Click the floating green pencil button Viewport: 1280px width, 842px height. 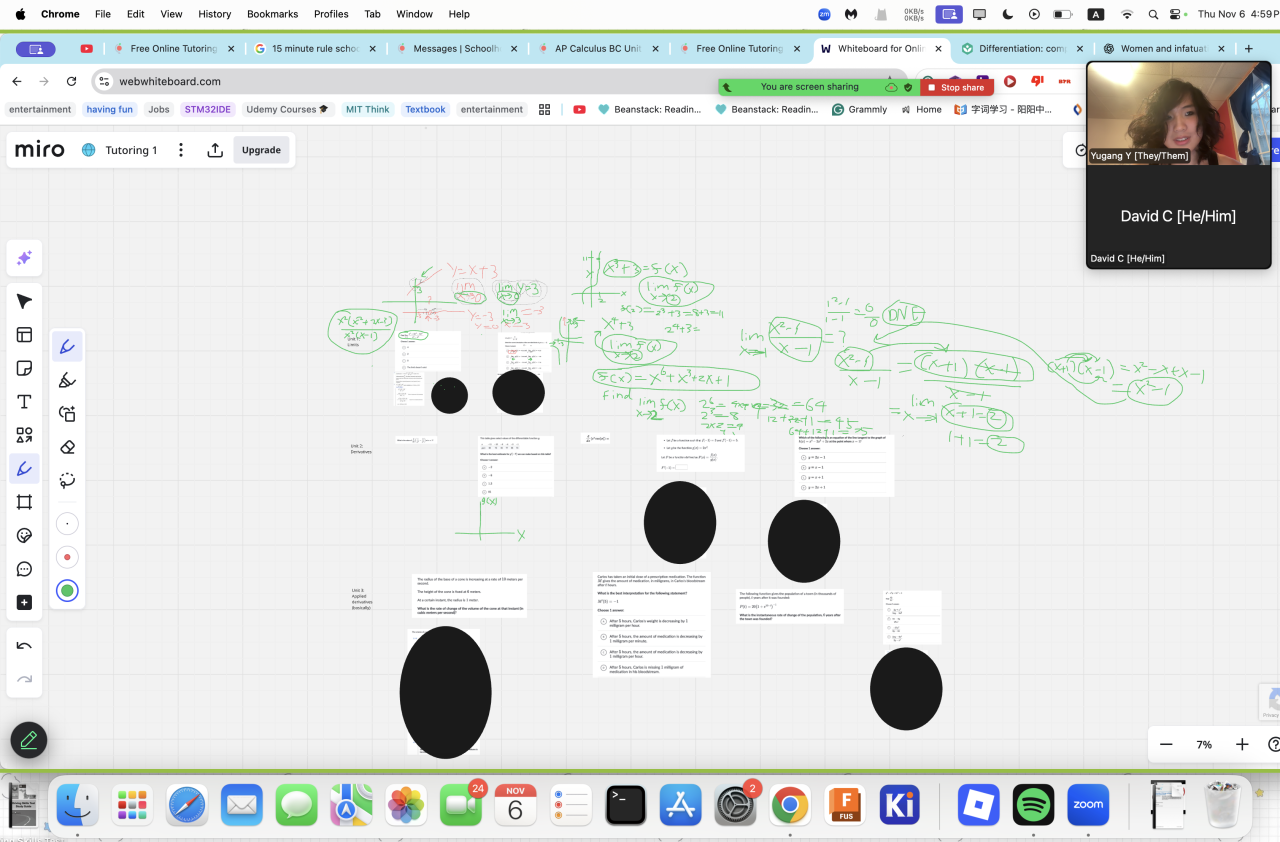(x=29, y=740)
